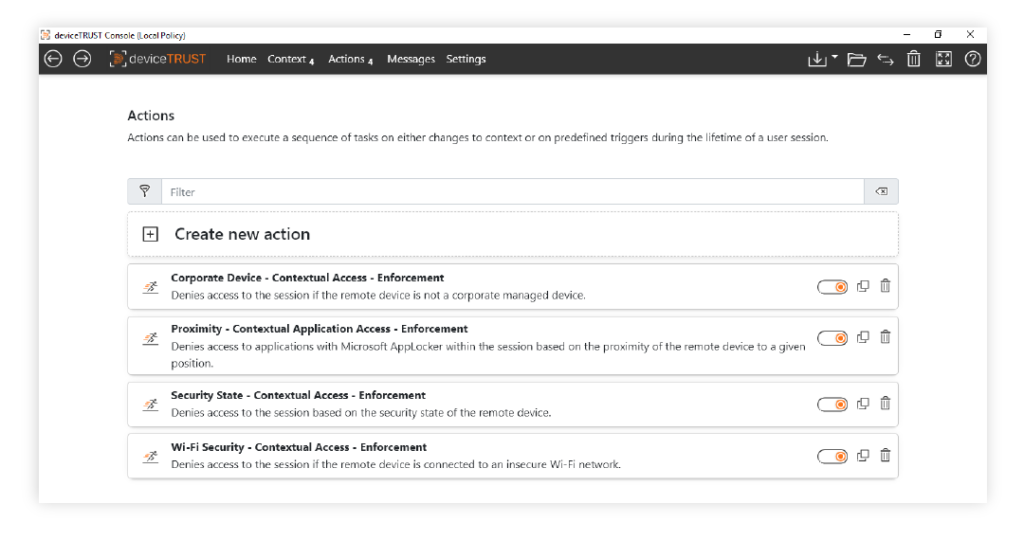Toggle the Security State enforcement switch
1024x540 pixels.
pos(832,404)
